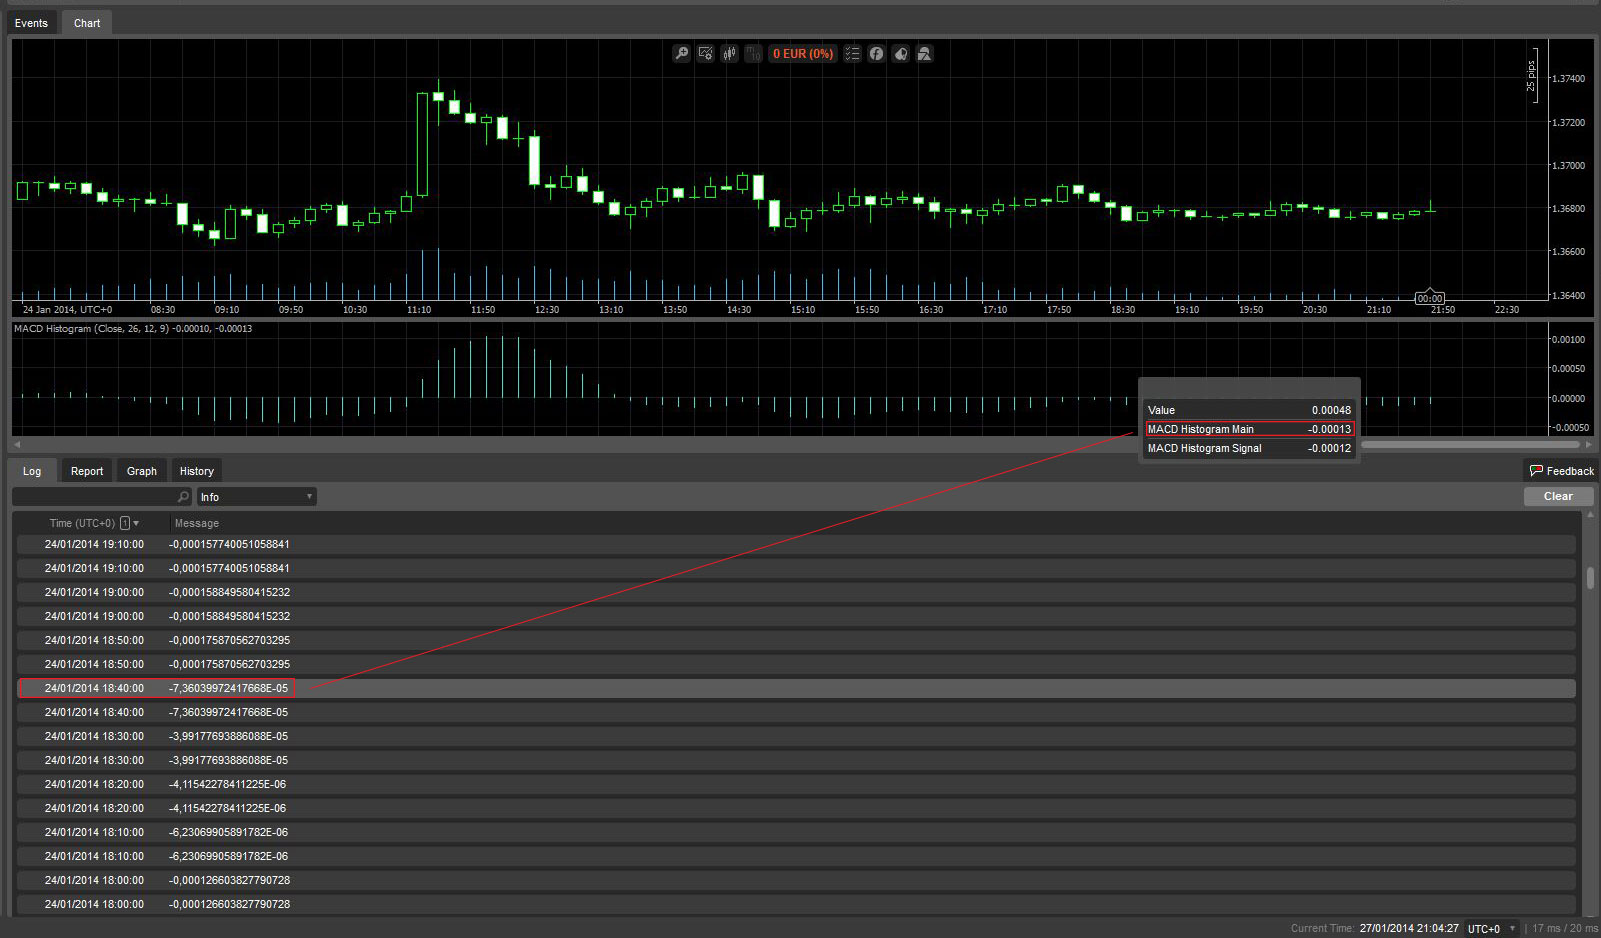The width and height of the screenshot is (1601, 938).
Task: Click the 21:50 time axis label
Action: 1443,310
